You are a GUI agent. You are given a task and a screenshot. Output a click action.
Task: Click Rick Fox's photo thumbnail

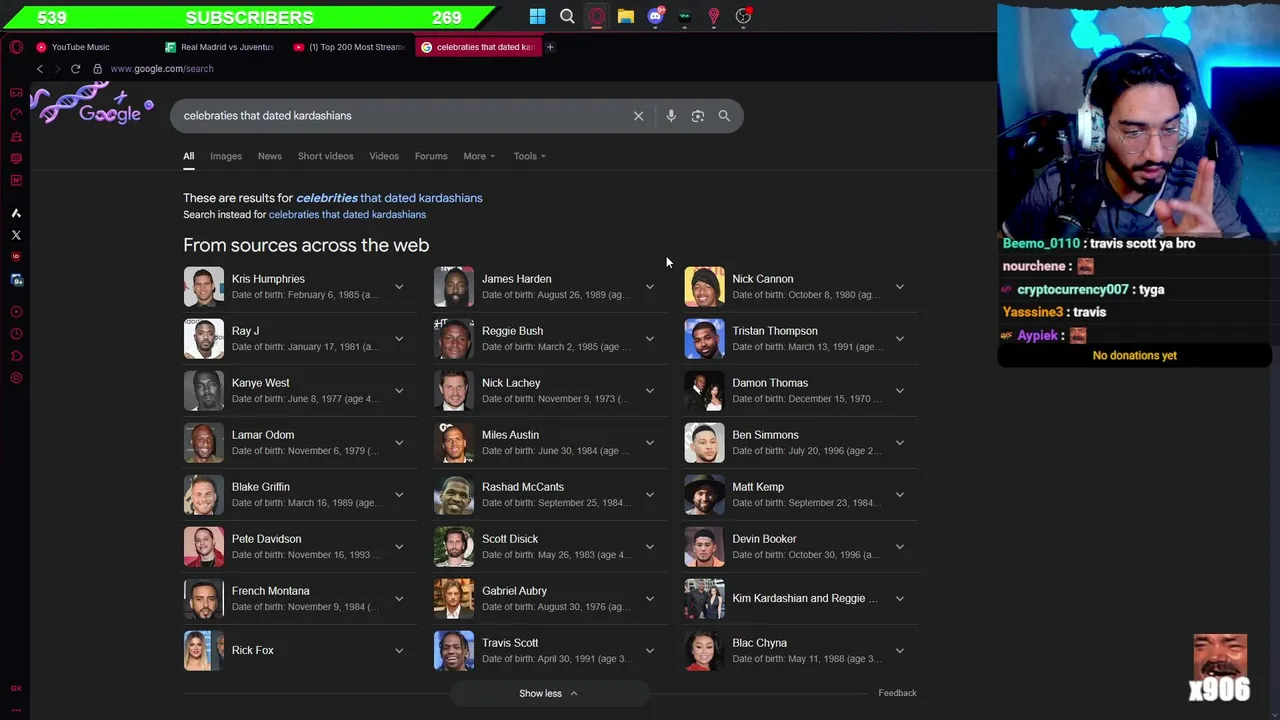[x=204, y=651]
